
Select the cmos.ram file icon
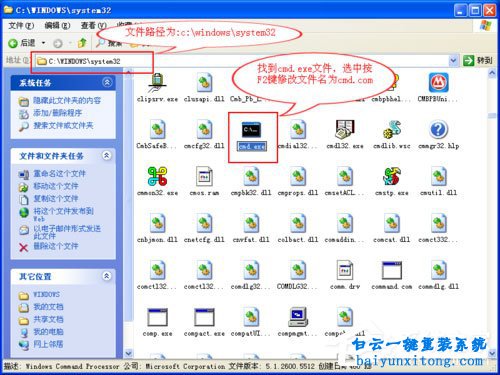tap(204, 176)
